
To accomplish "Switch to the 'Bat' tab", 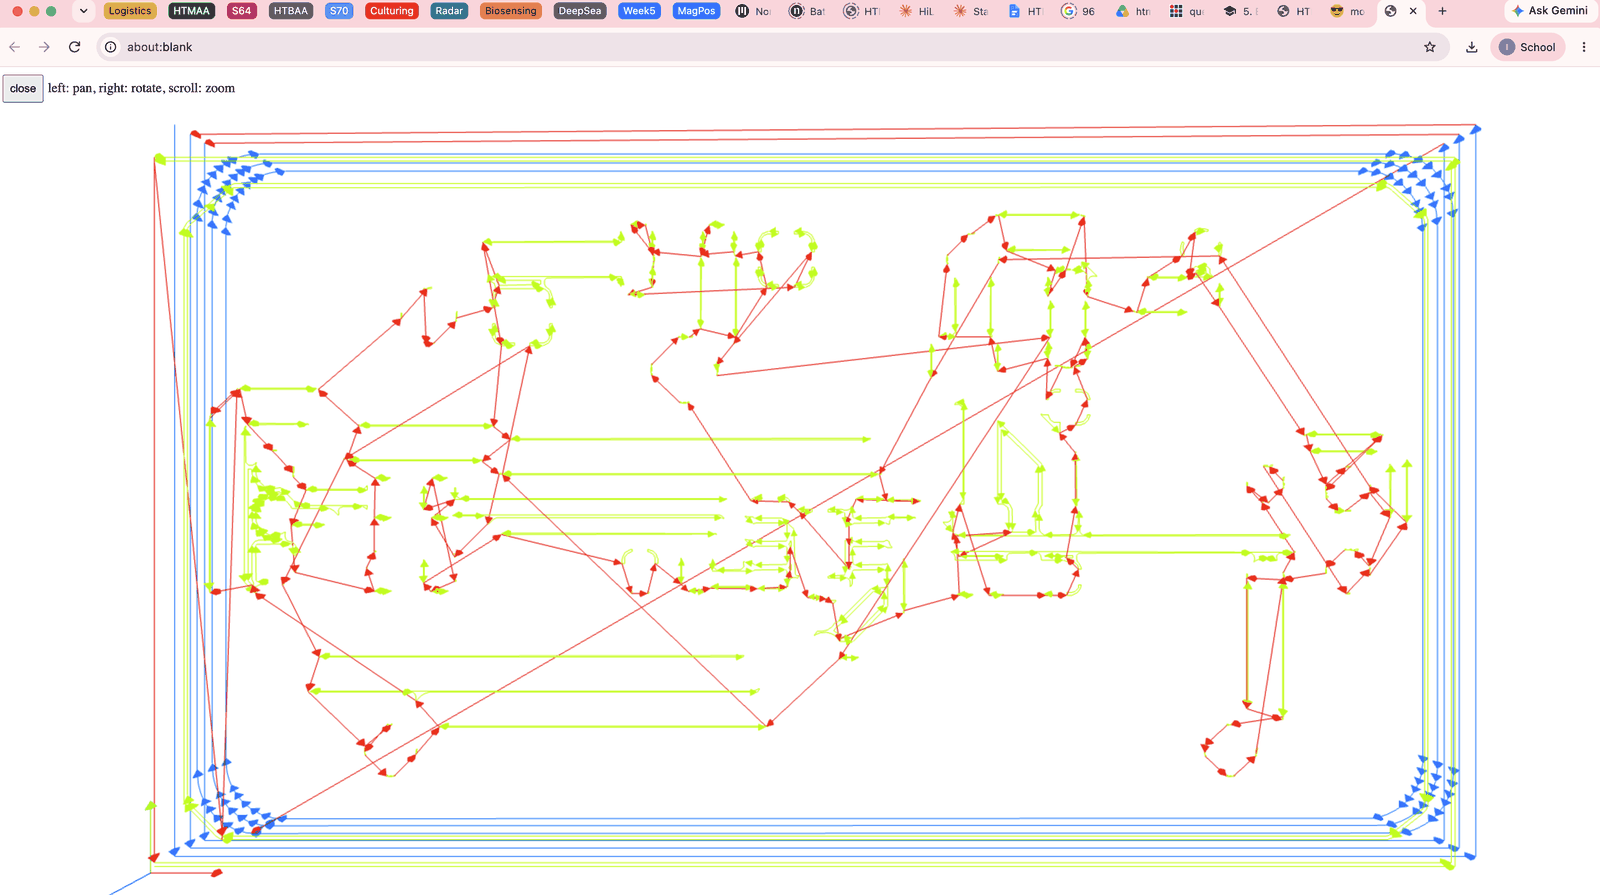I will click(807, 11).
